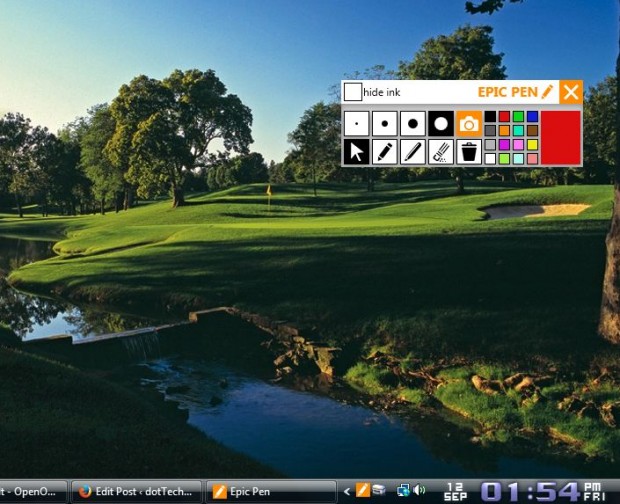Open the Epic Pen taskbar button
The height and width of the screenshot is (504, 620).
(271, 491)
